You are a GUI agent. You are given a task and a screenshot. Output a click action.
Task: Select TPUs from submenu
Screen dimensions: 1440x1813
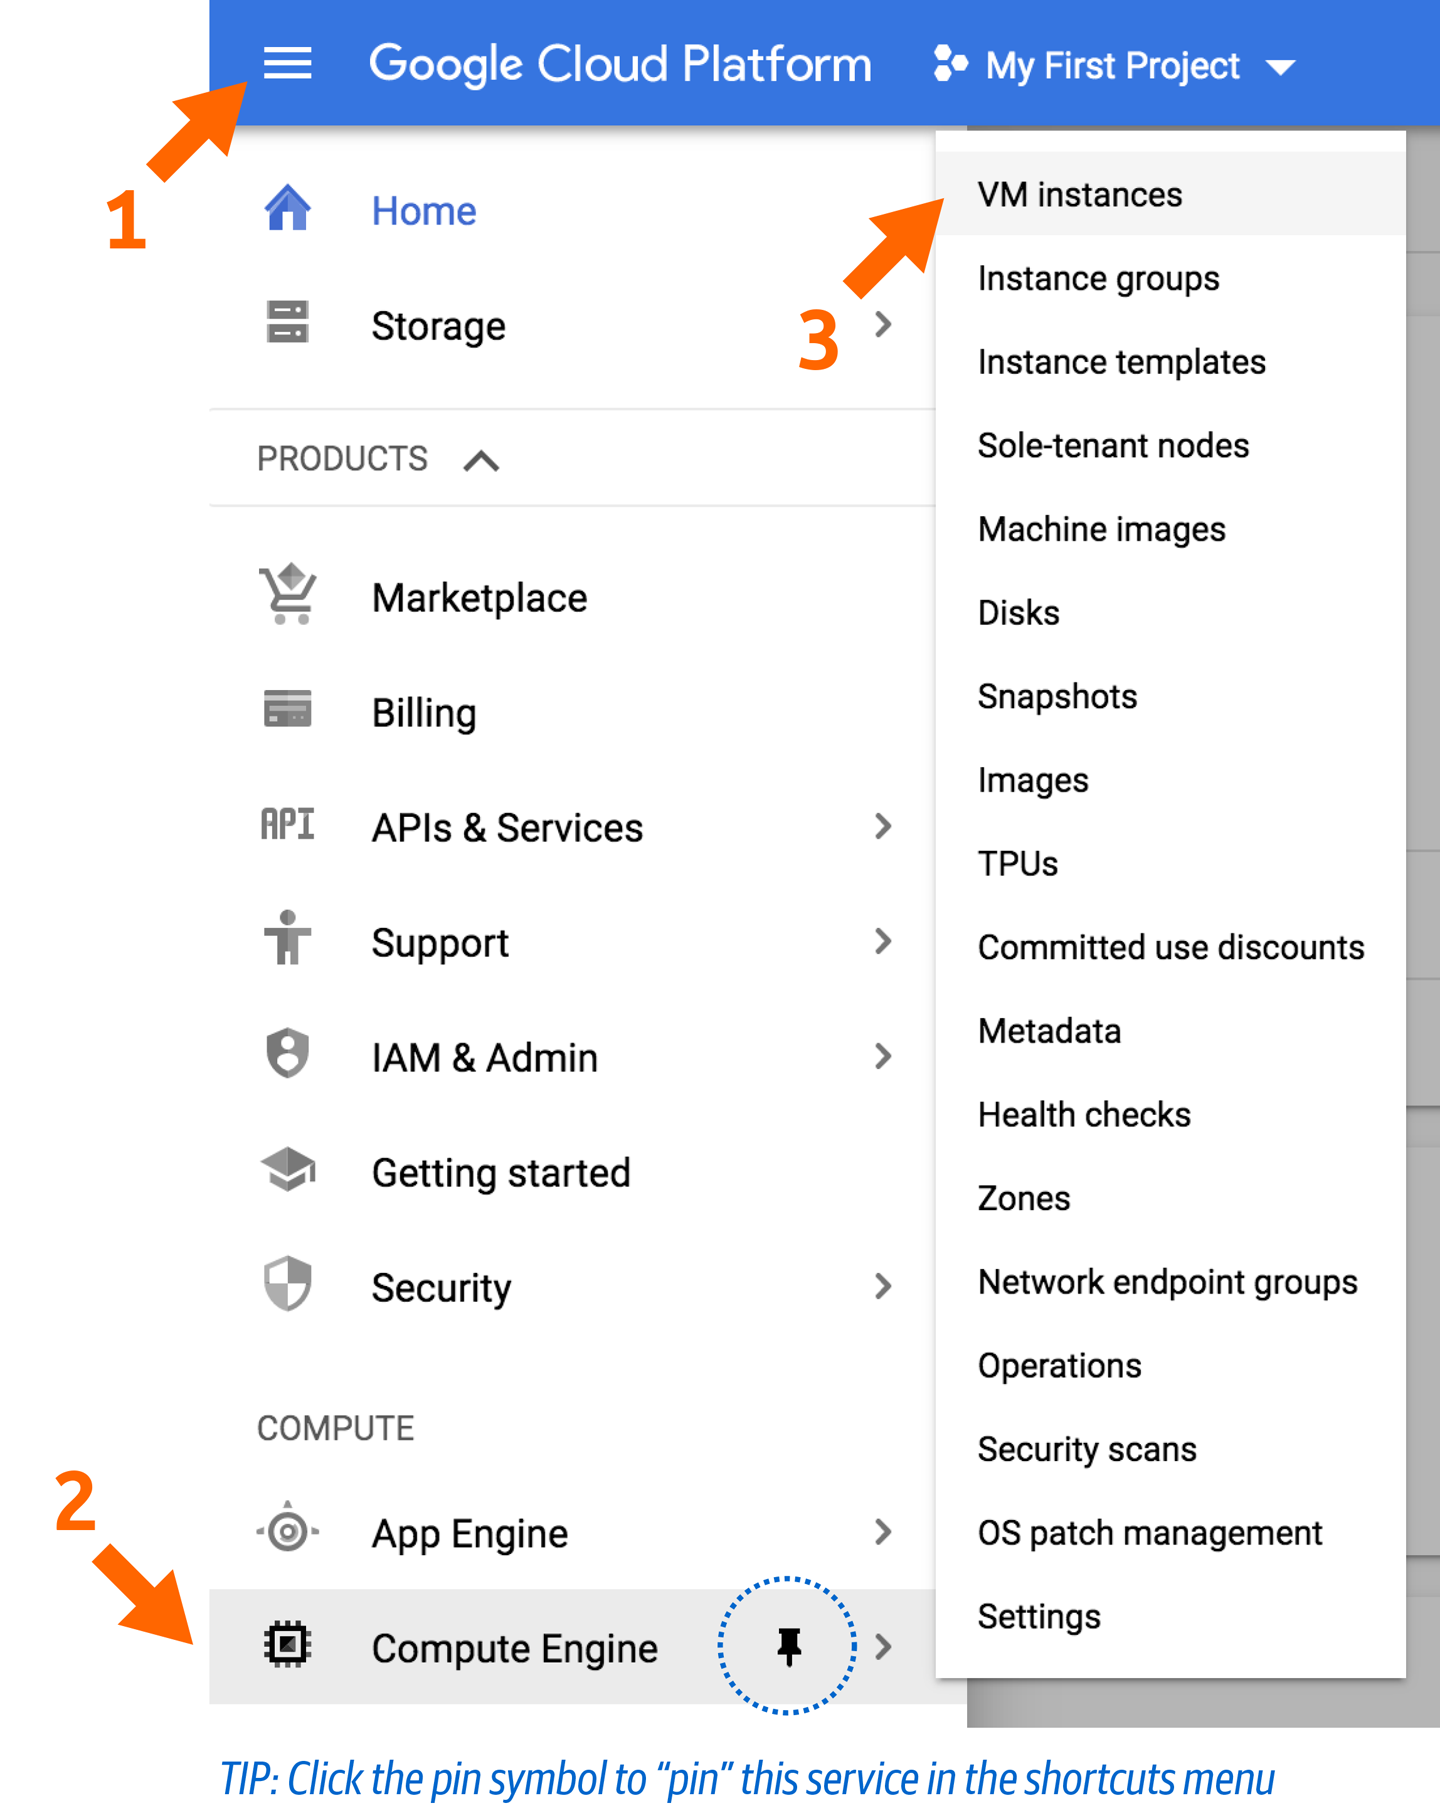pyautogui.click(x=1171, y=863)
